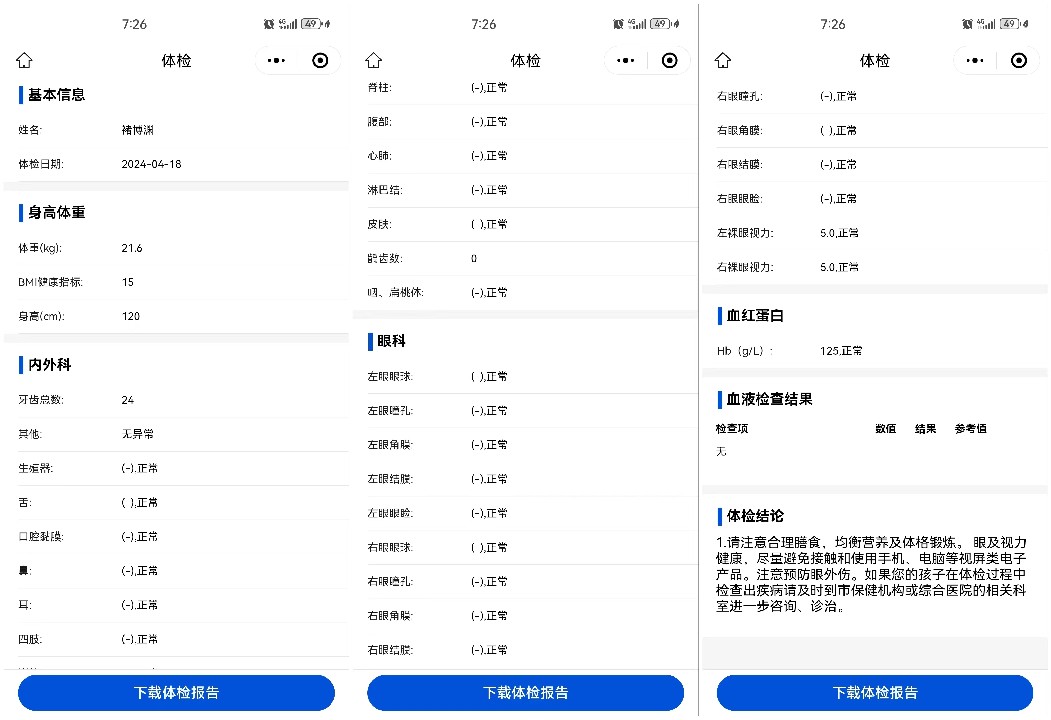The width and height of the screenshot is (1051, 720).
Task: Select the 牙齿总数 row showing 24
Action: (176, 400)
